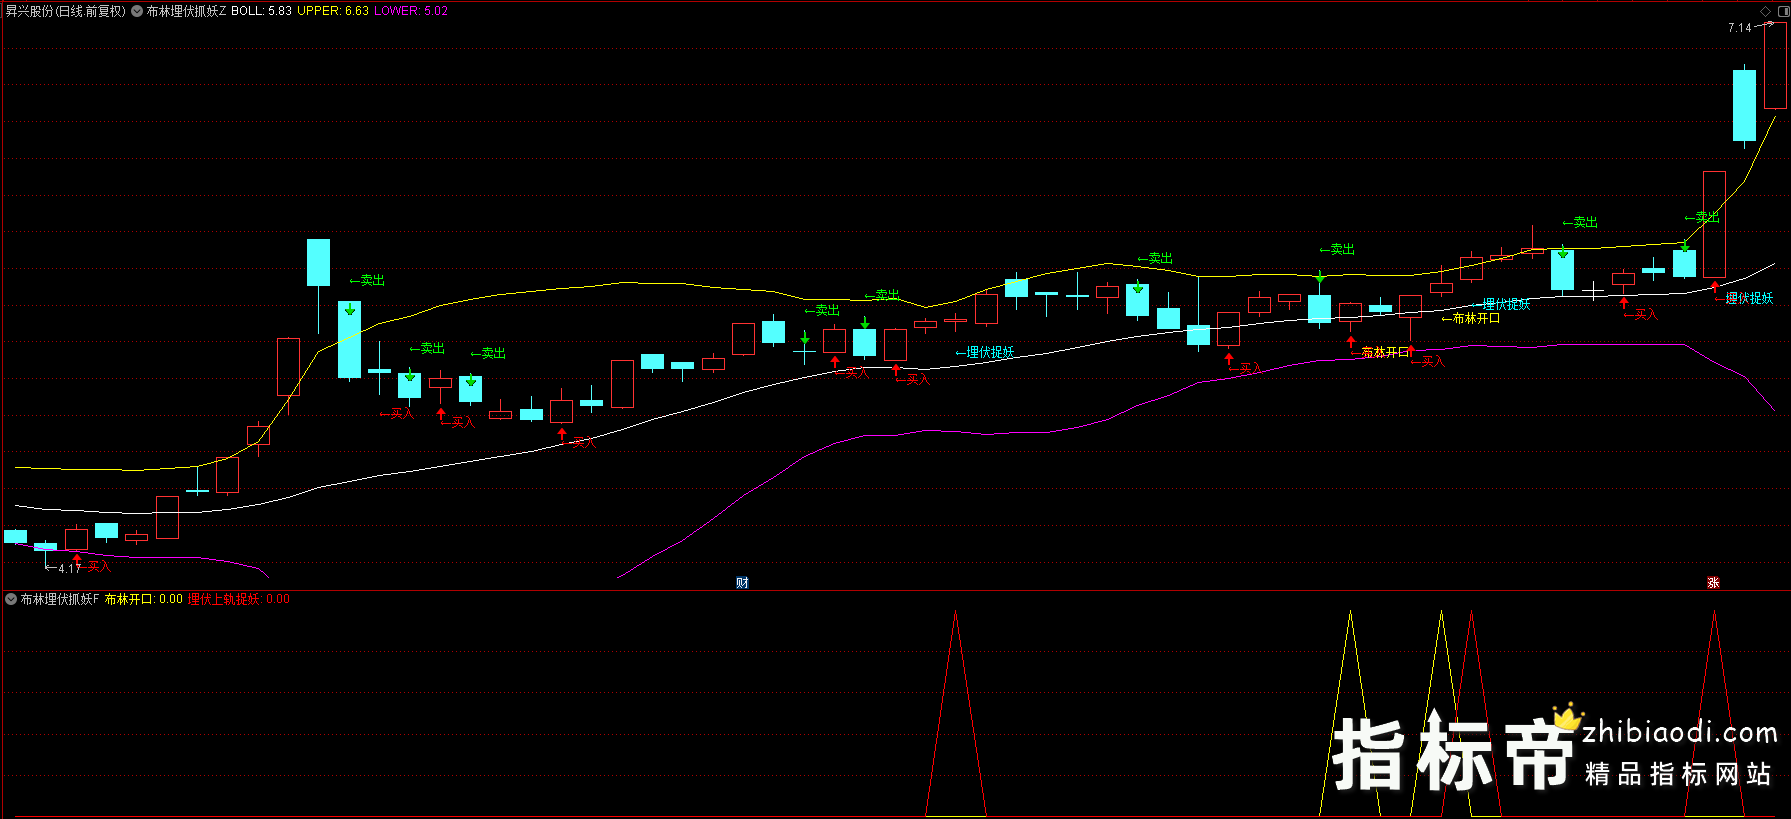The image size is (1791, 819).
Task: Click the 涨 marker icon at chart bottom
Action: 1713,583
